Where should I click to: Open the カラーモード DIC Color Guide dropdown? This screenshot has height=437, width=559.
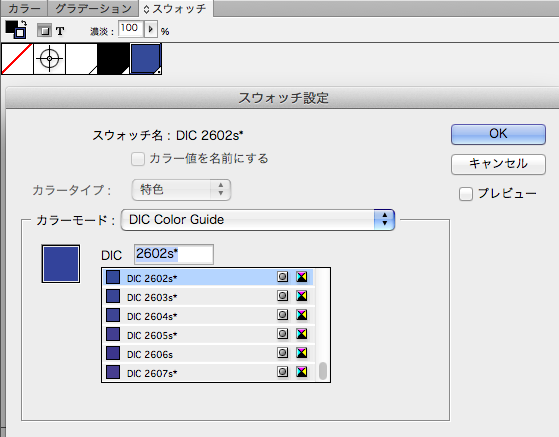point(258,220)
